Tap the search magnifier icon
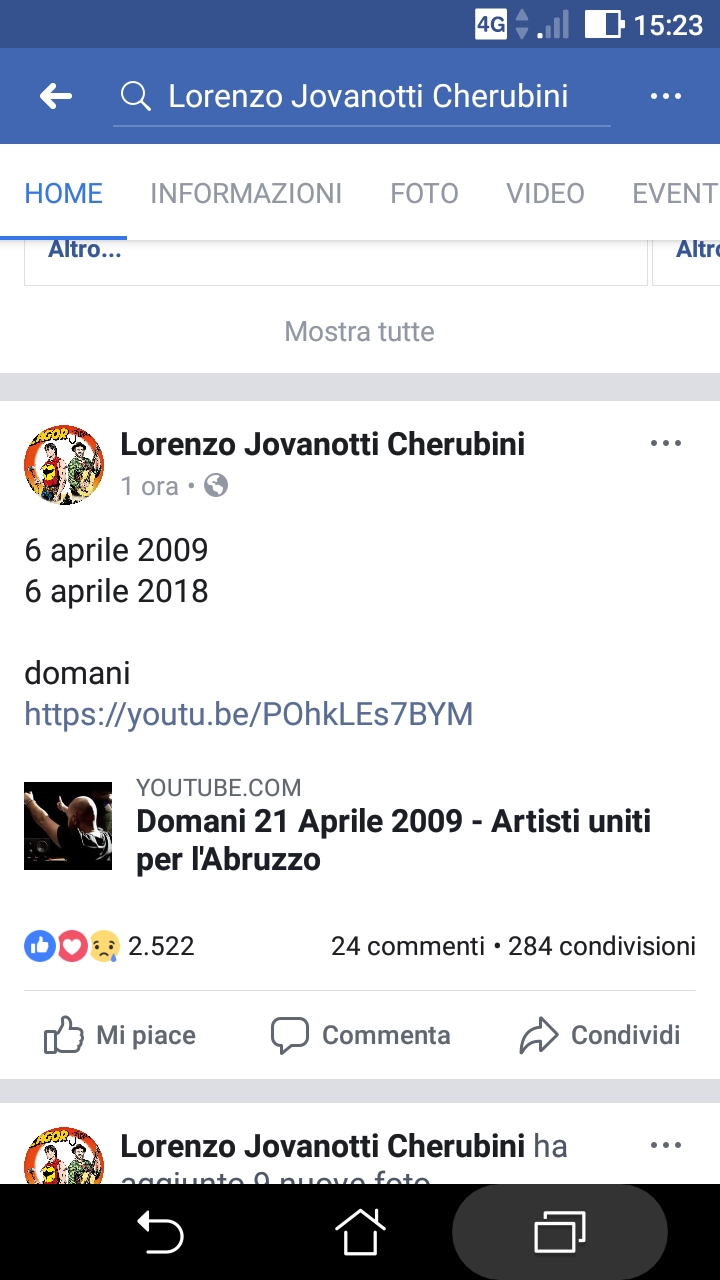Viewport: 720px width, 1280px height. 135,96
